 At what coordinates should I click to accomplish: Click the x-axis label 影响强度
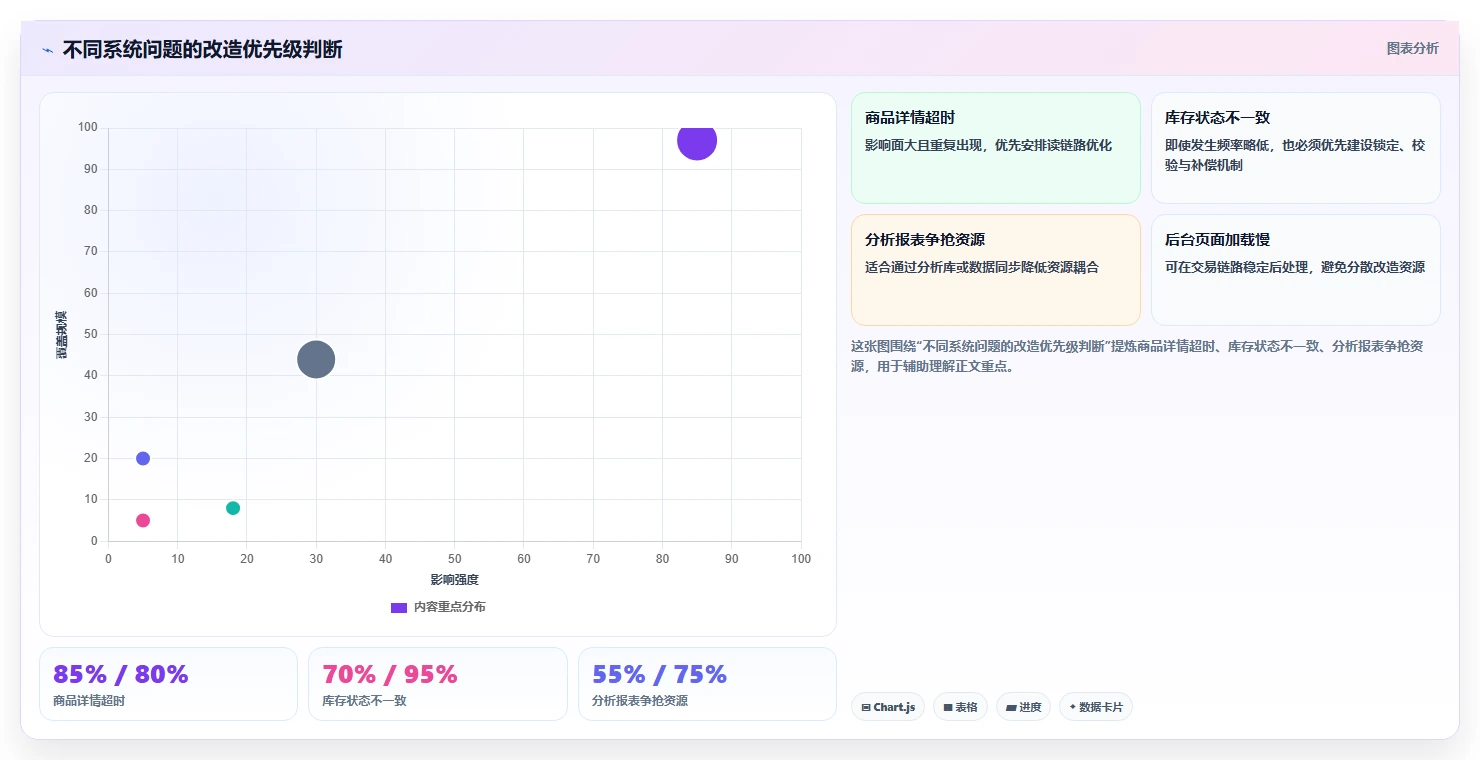[x=455, y=580]
